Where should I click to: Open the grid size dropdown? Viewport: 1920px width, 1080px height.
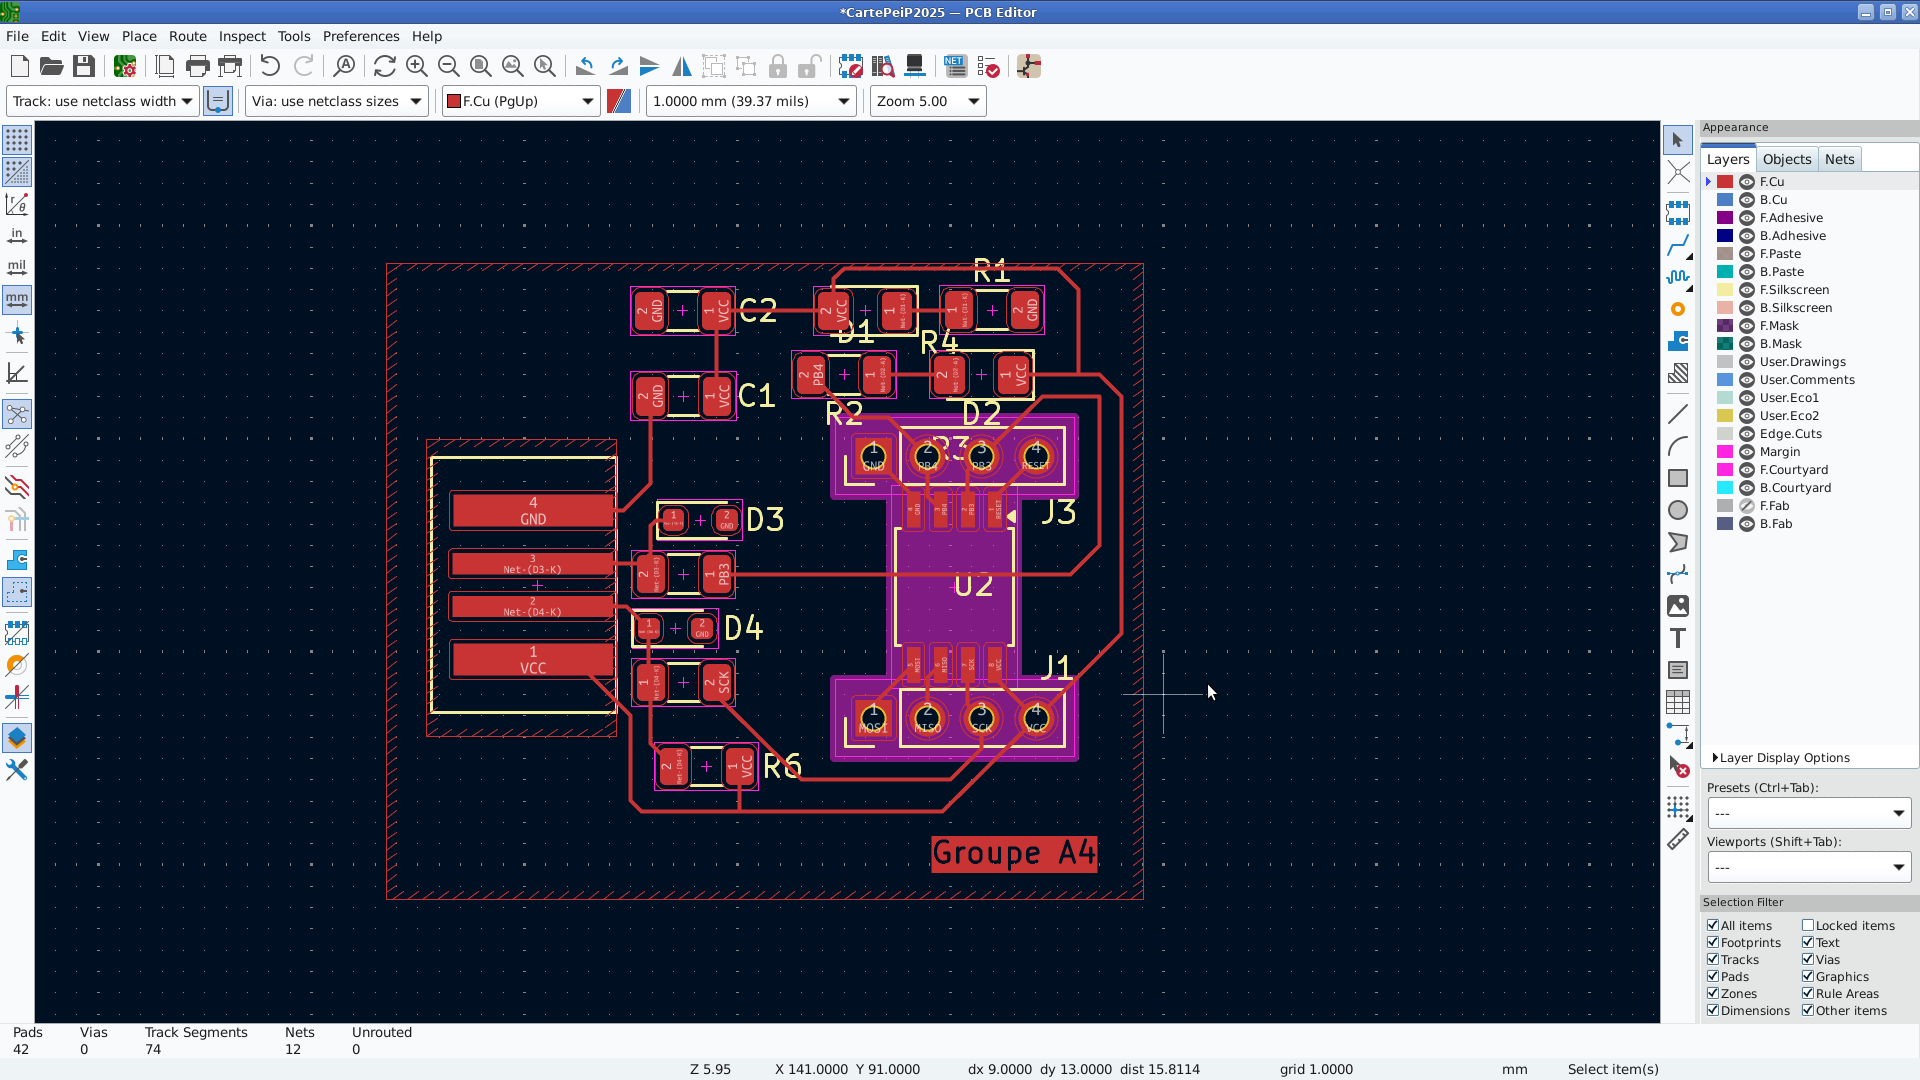(751, 101)
